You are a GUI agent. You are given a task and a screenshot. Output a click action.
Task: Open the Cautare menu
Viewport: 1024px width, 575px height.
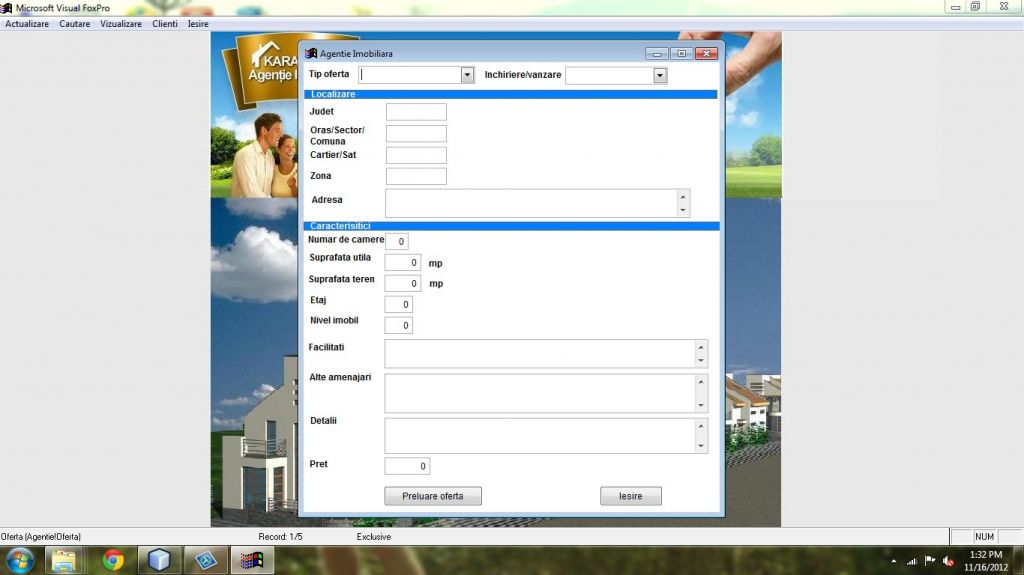[75, 23]
